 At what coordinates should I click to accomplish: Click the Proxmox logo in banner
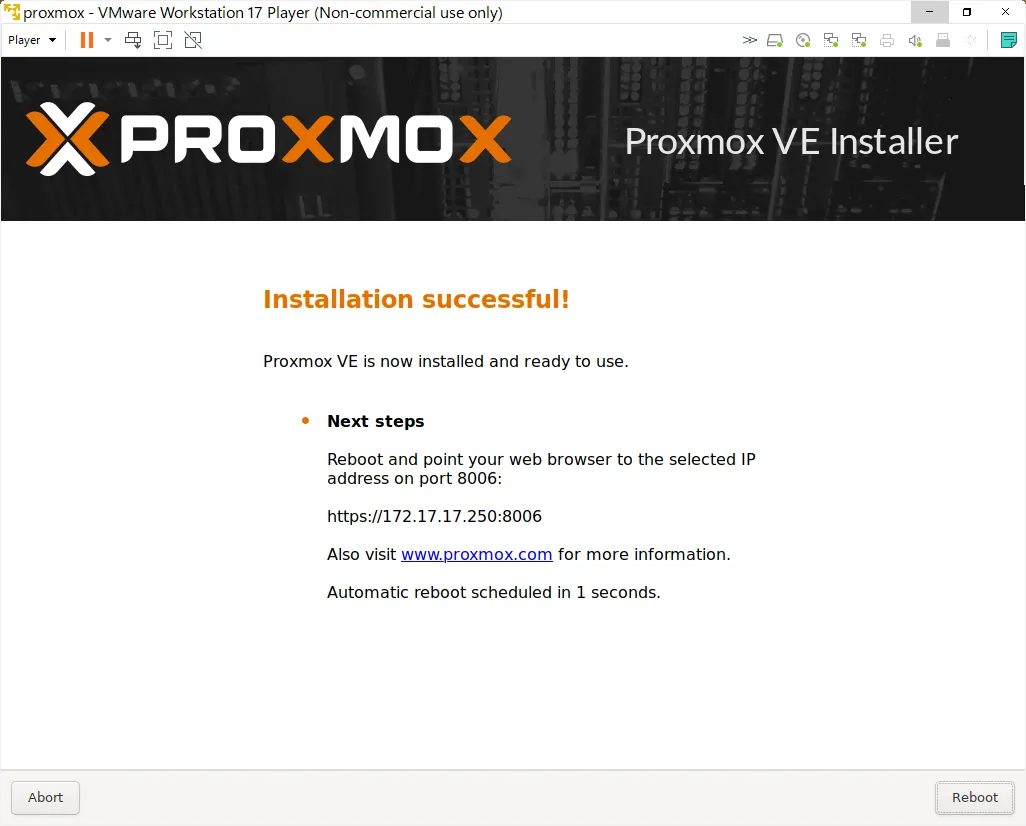click(268, 139)
